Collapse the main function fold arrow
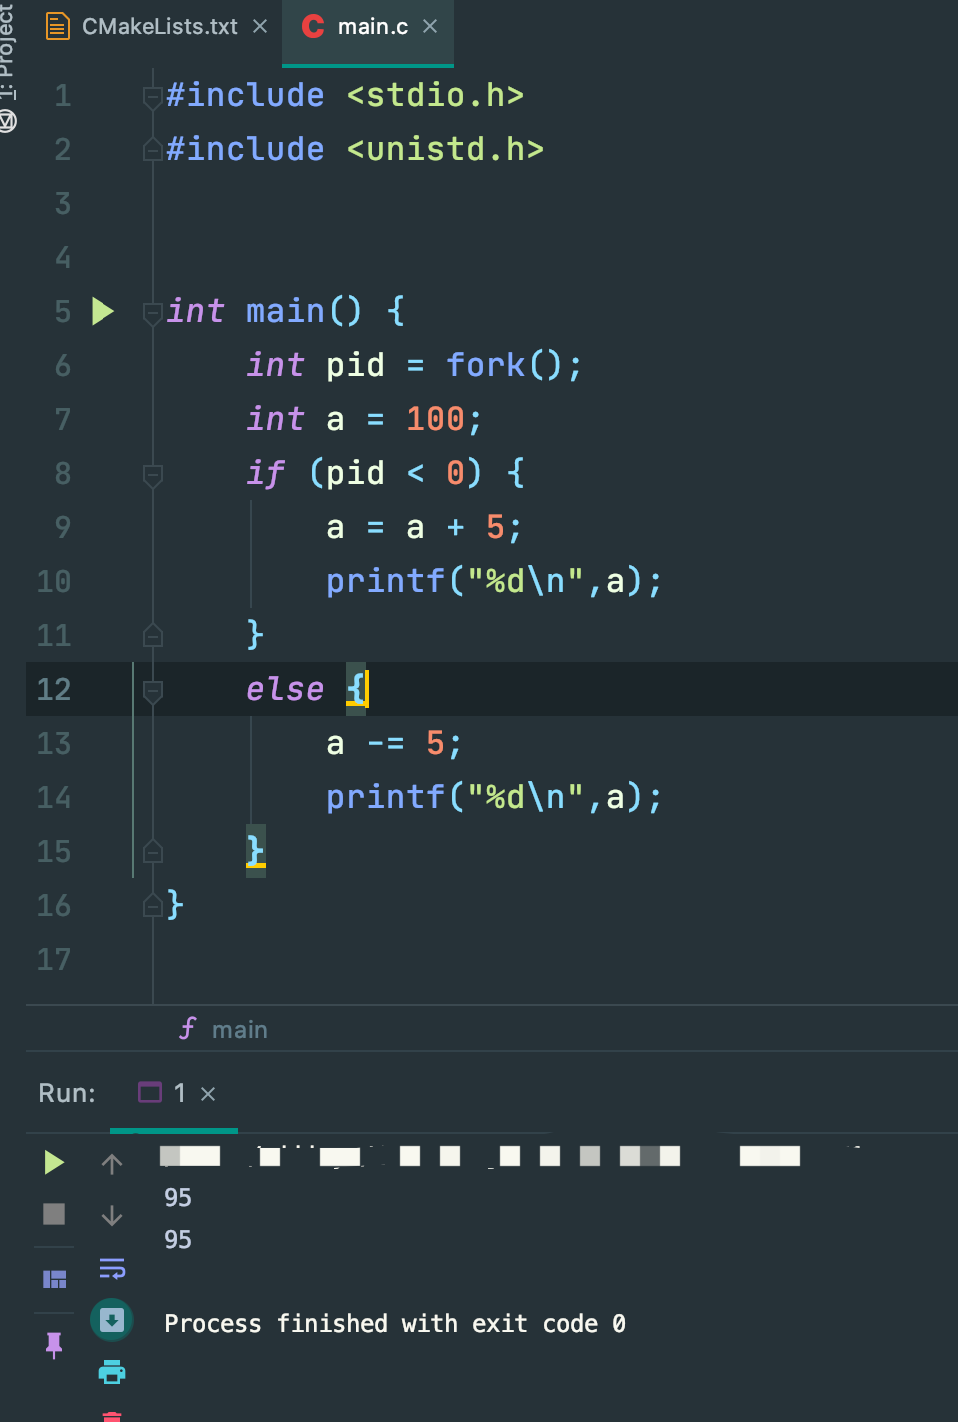Screen dimensions: 958x1422 tap(152, 312)
